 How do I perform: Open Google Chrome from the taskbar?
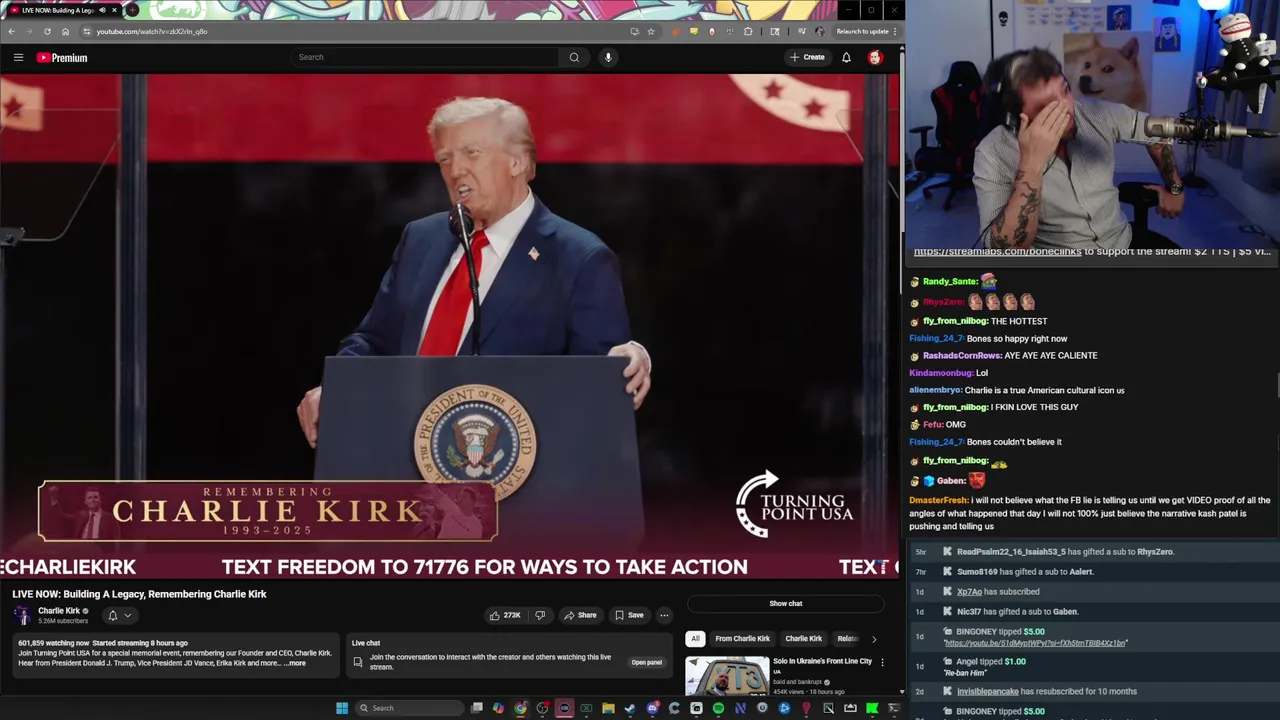[x=520, y=708]
